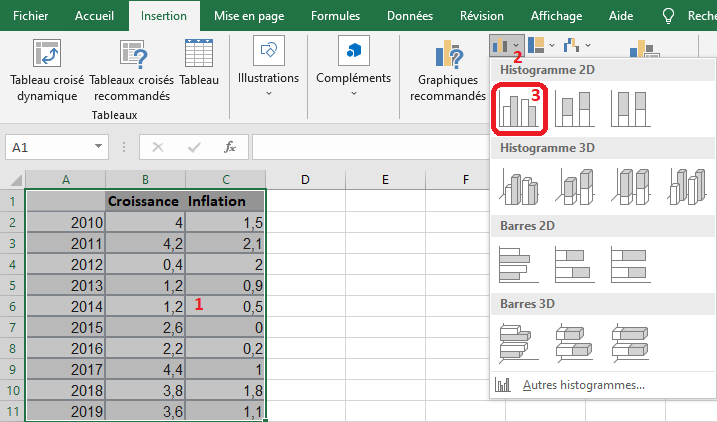Open the Mise en page tab
Viewport: 717px width, 422px height.
point(249,16)
